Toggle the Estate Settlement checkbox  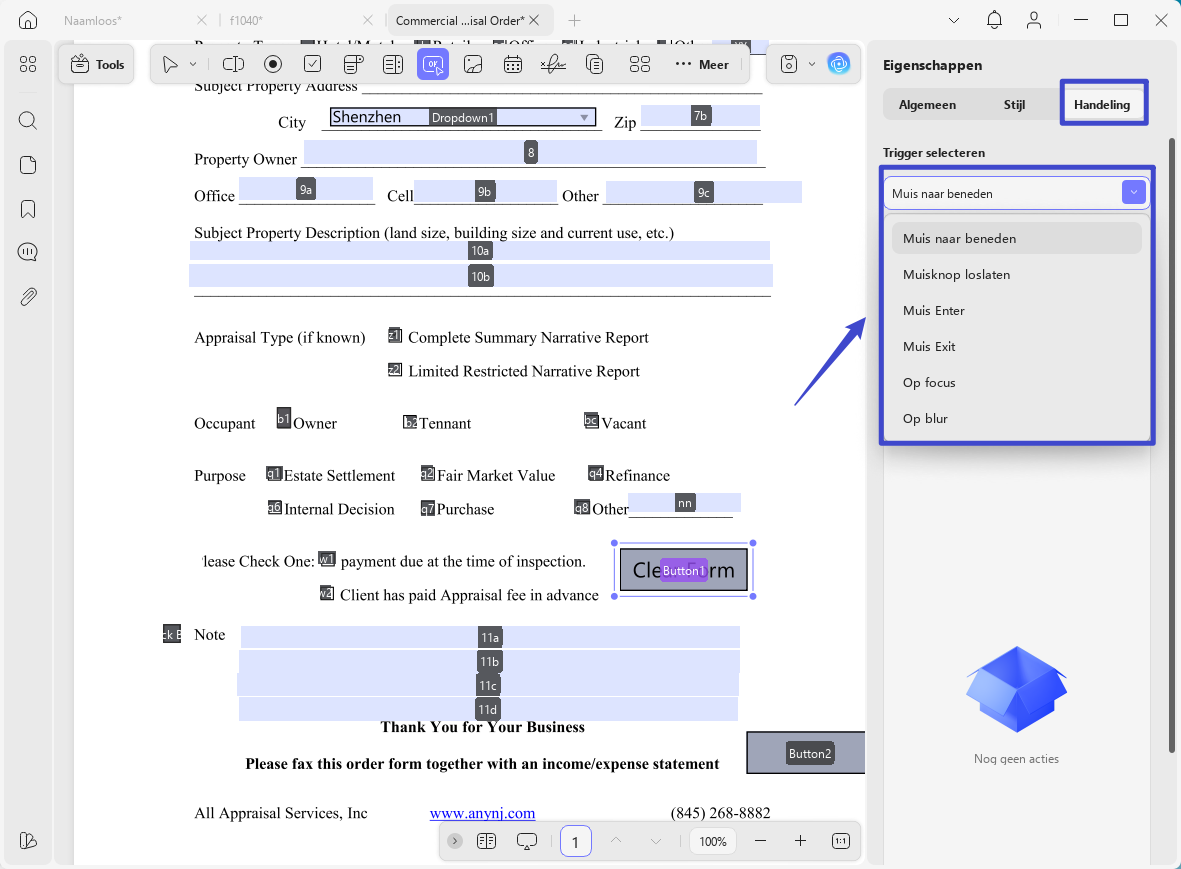pos(273,474)
